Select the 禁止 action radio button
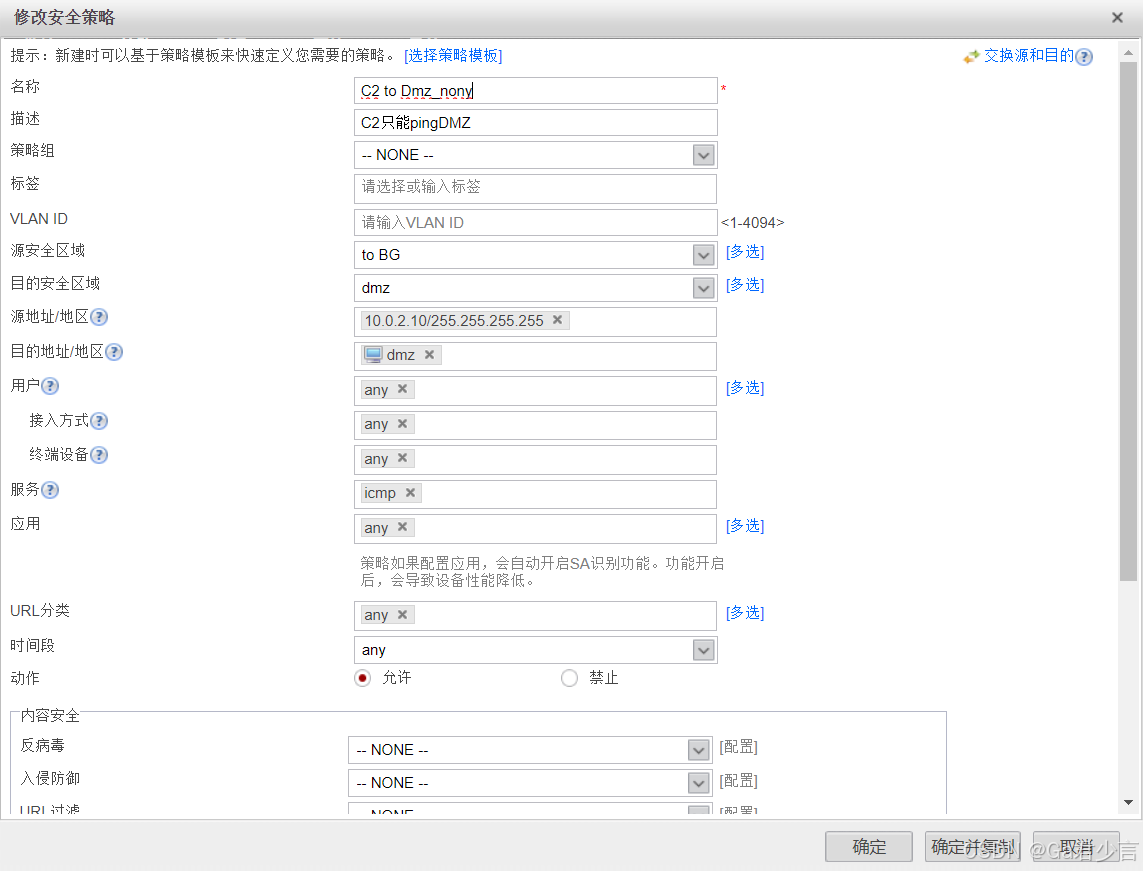The width and height of the screenshot is (1143, 871). [x=569, y=679]
